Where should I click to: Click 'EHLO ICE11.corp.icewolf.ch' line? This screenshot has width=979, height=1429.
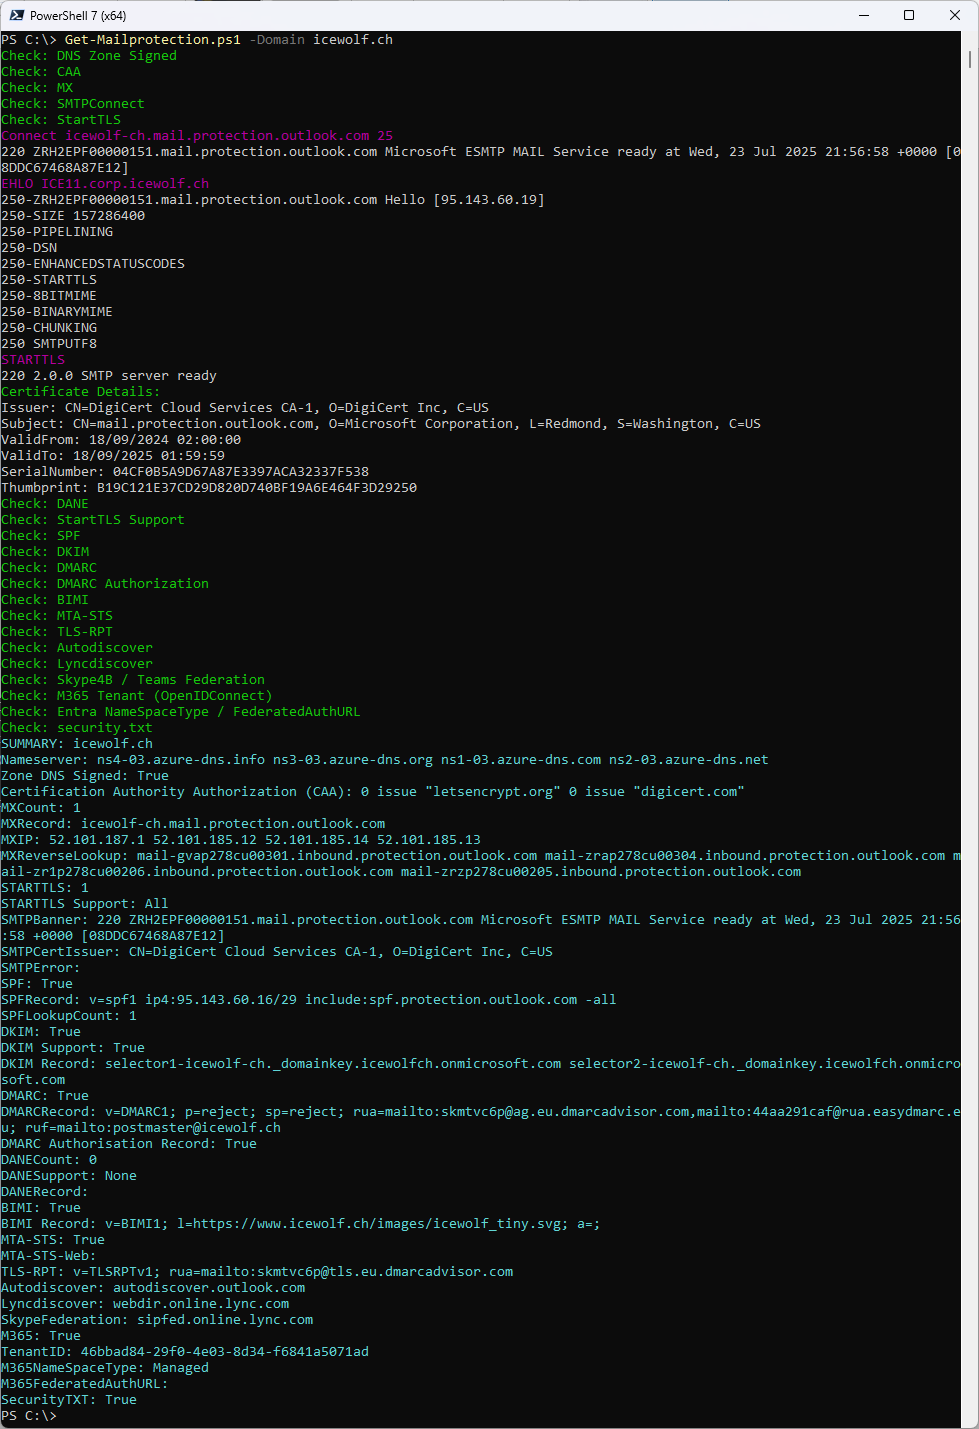pyautogui.click(x=105, y=184)
